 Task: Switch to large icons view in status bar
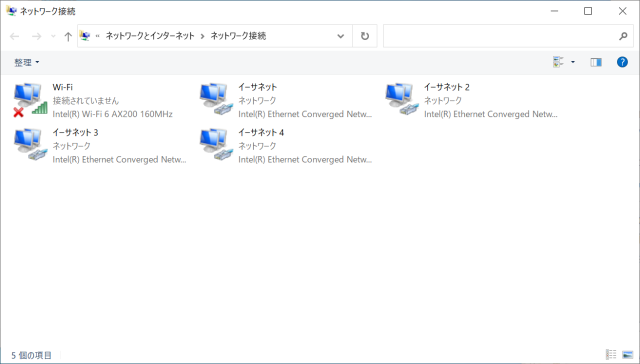[627, 355]
